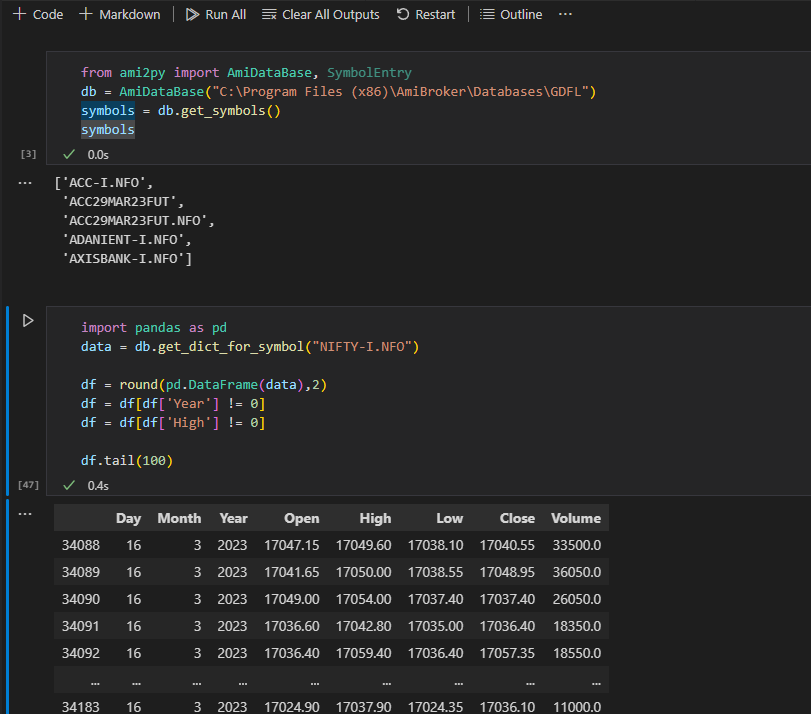Image resolution: width=811 pixels, height=714 pixels.
Task: Click execution count [3] of the first cell
Action: tap(26, 154)
